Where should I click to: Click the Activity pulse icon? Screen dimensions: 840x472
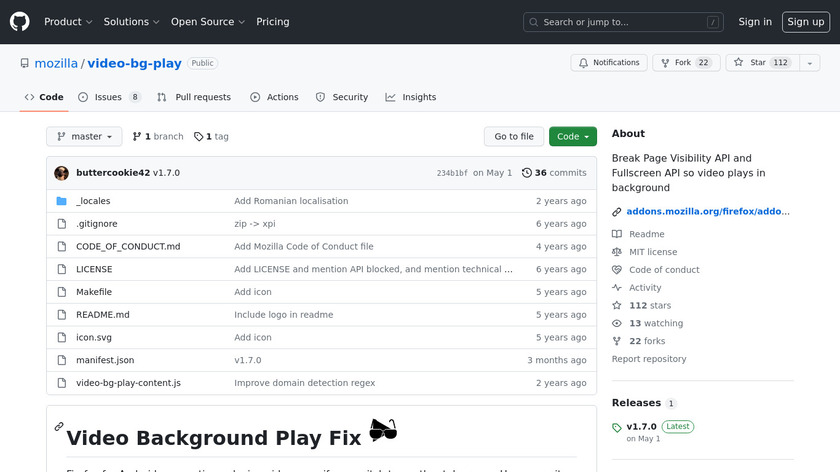point(617,288)
